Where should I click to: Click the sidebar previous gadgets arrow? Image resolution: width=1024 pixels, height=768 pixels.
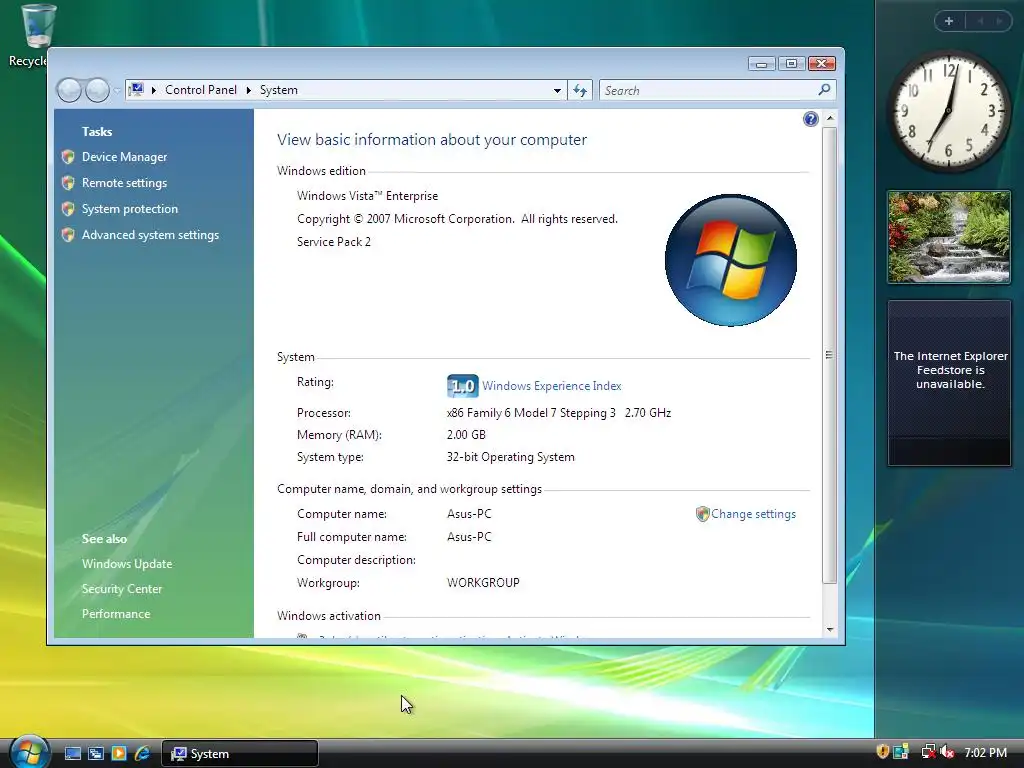pyautogui.click(x=980, y=21)
